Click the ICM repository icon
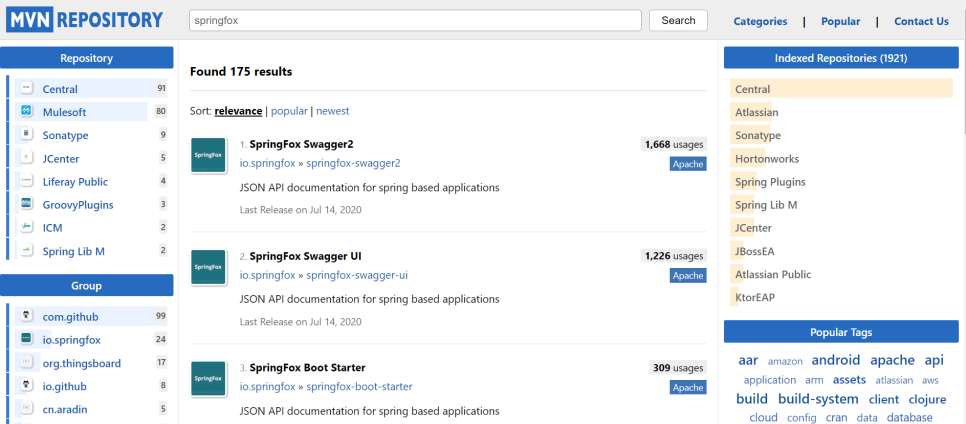966x424 pixels. pyautogui.click(x=26, y=227)
